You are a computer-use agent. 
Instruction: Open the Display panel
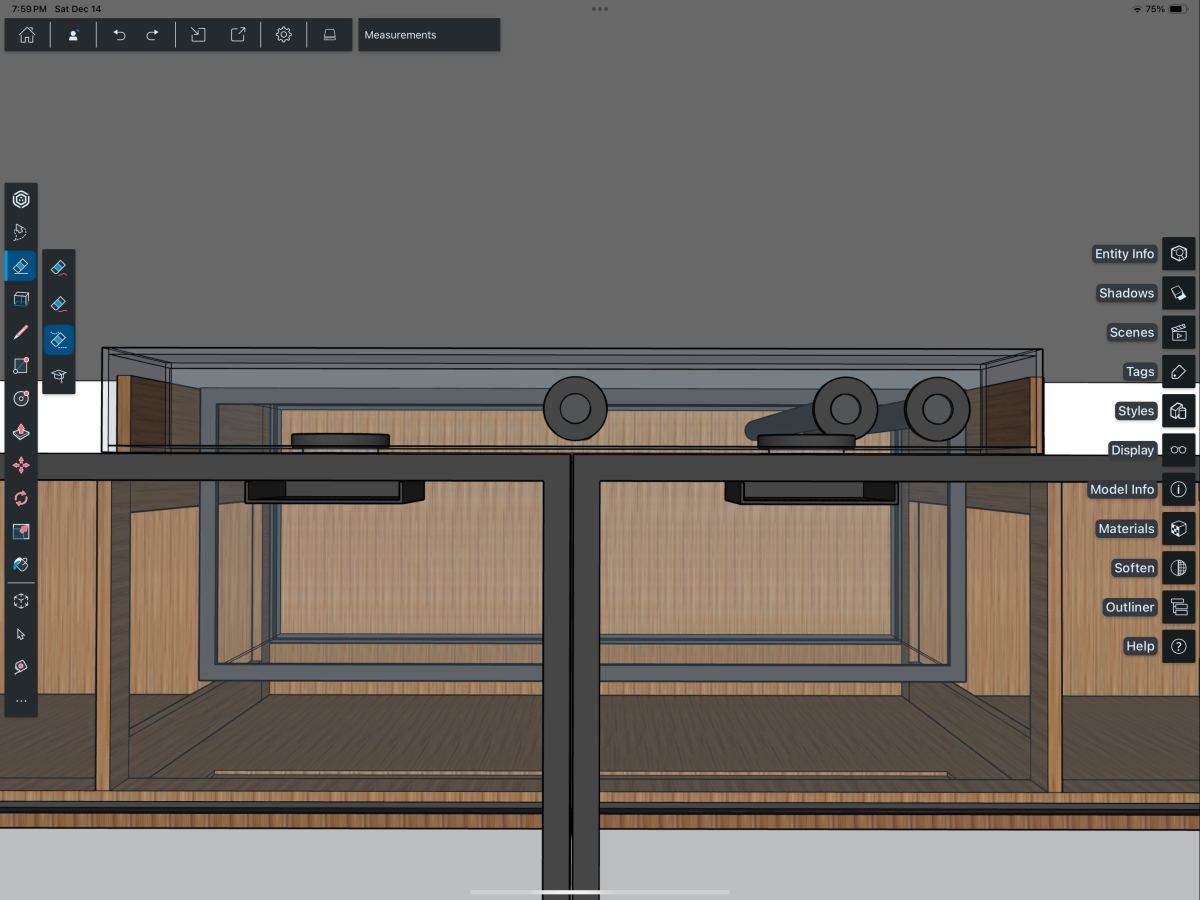click(1179, 450)
